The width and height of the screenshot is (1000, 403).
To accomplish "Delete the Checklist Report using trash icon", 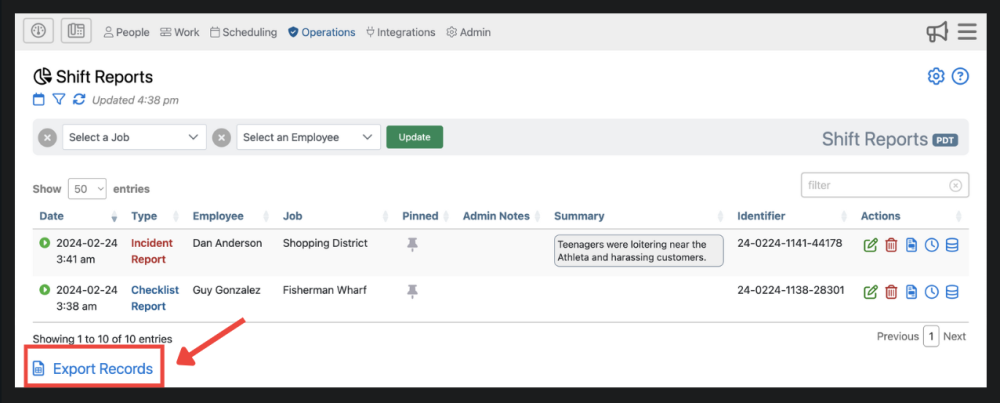I will [x=891, y=292].
